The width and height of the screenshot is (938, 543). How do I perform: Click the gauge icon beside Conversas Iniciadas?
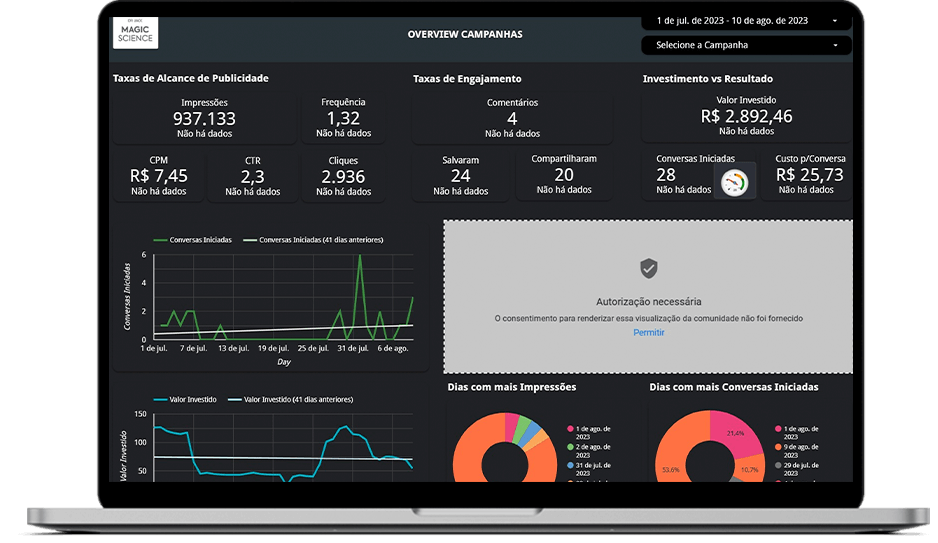click(735, 182)
